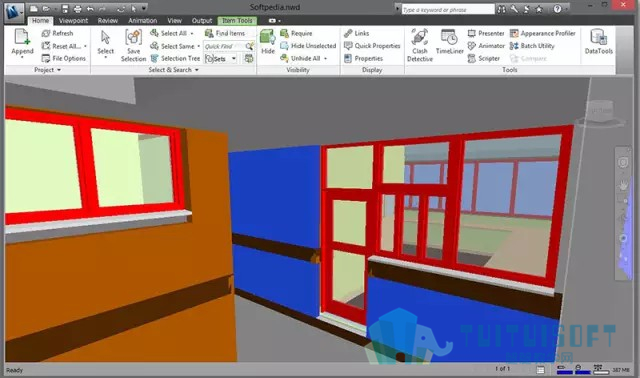
Task: Open the Sets dropdown
Action: click(x=234, y=59)
